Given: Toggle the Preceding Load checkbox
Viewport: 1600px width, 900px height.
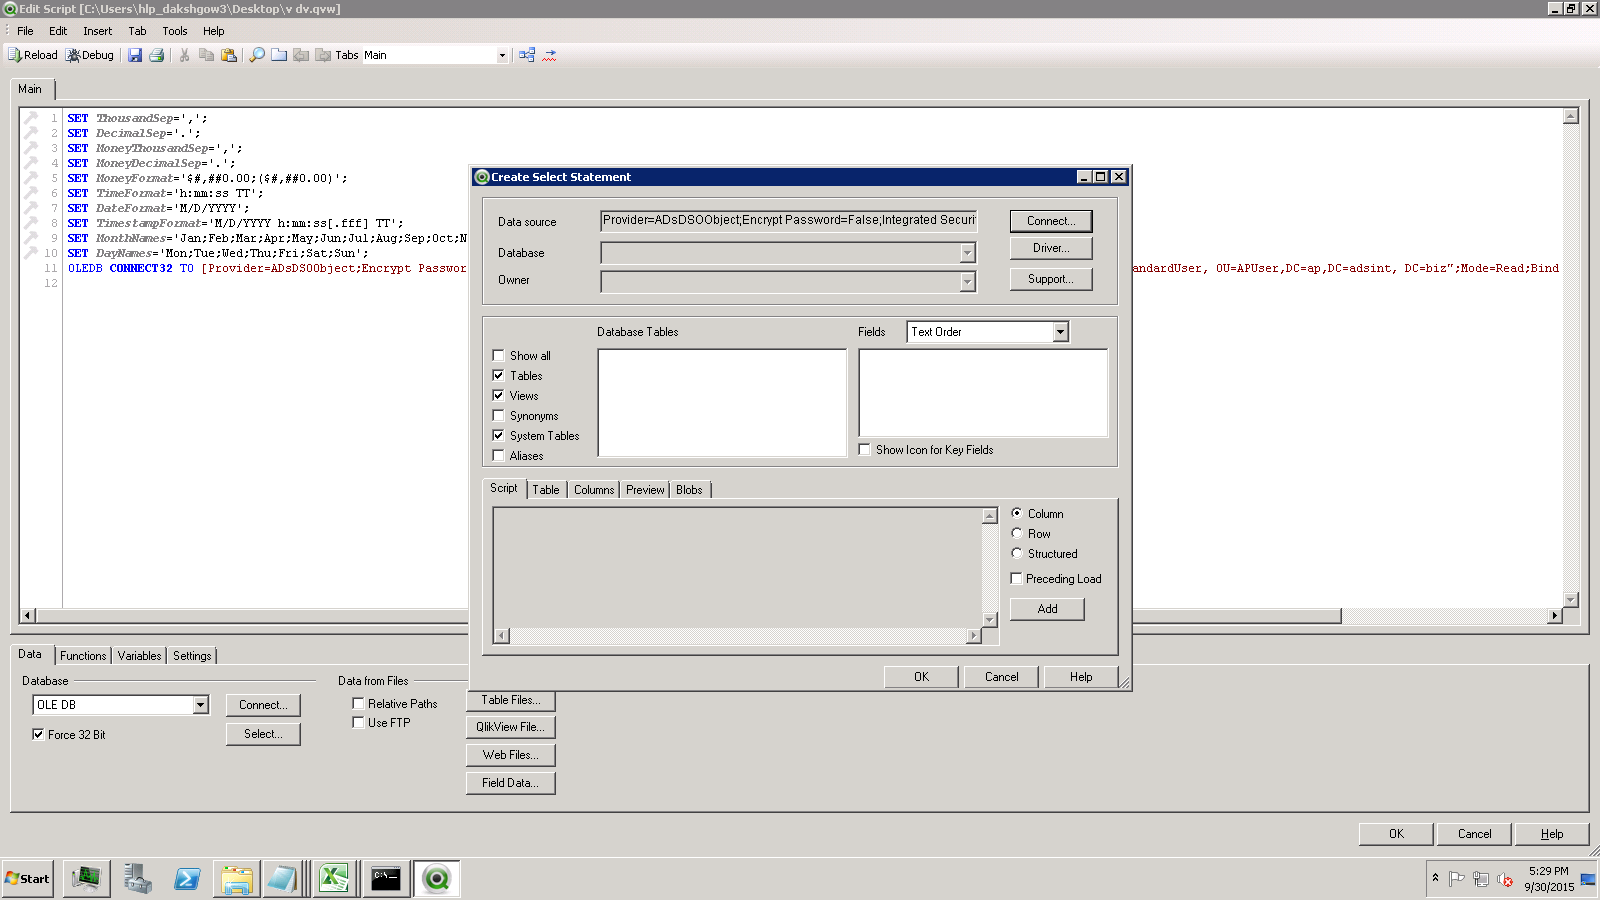Looking at the screenshot, I should tap(1016, 579).
